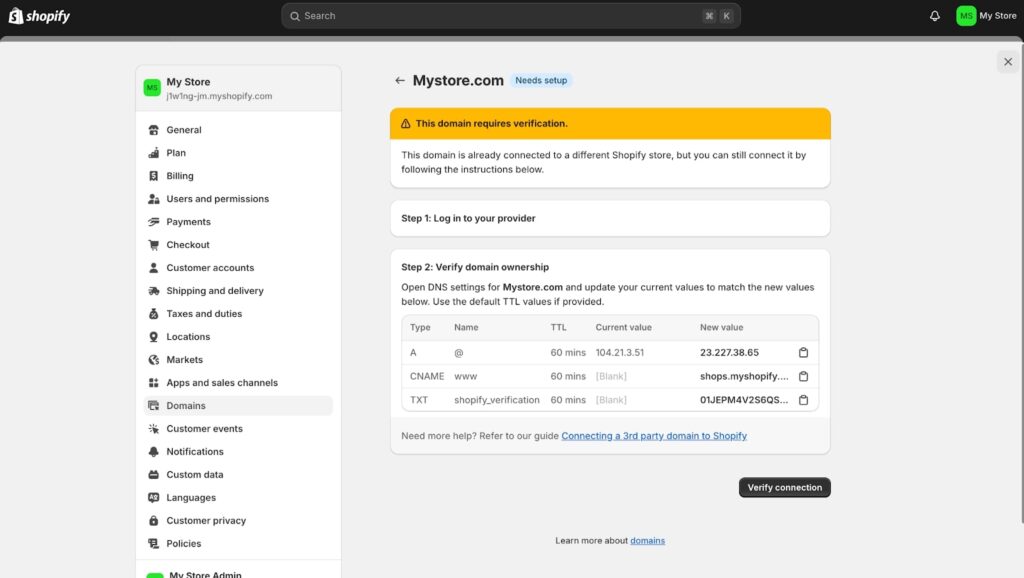Copy the A record new value
This screenshot has width=1024, height=578.
(803, 353)
